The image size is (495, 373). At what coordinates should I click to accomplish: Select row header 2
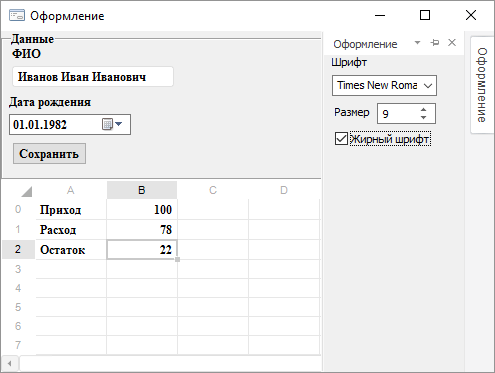[x=18, y=249]
